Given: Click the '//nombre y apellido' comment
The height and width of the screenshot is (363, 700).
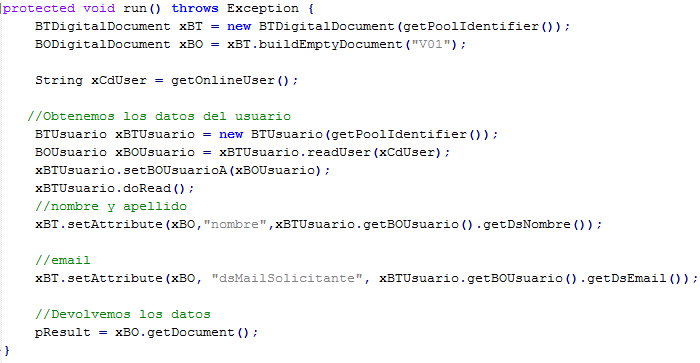Looking at the screenshot, I should tap(111, 206).
